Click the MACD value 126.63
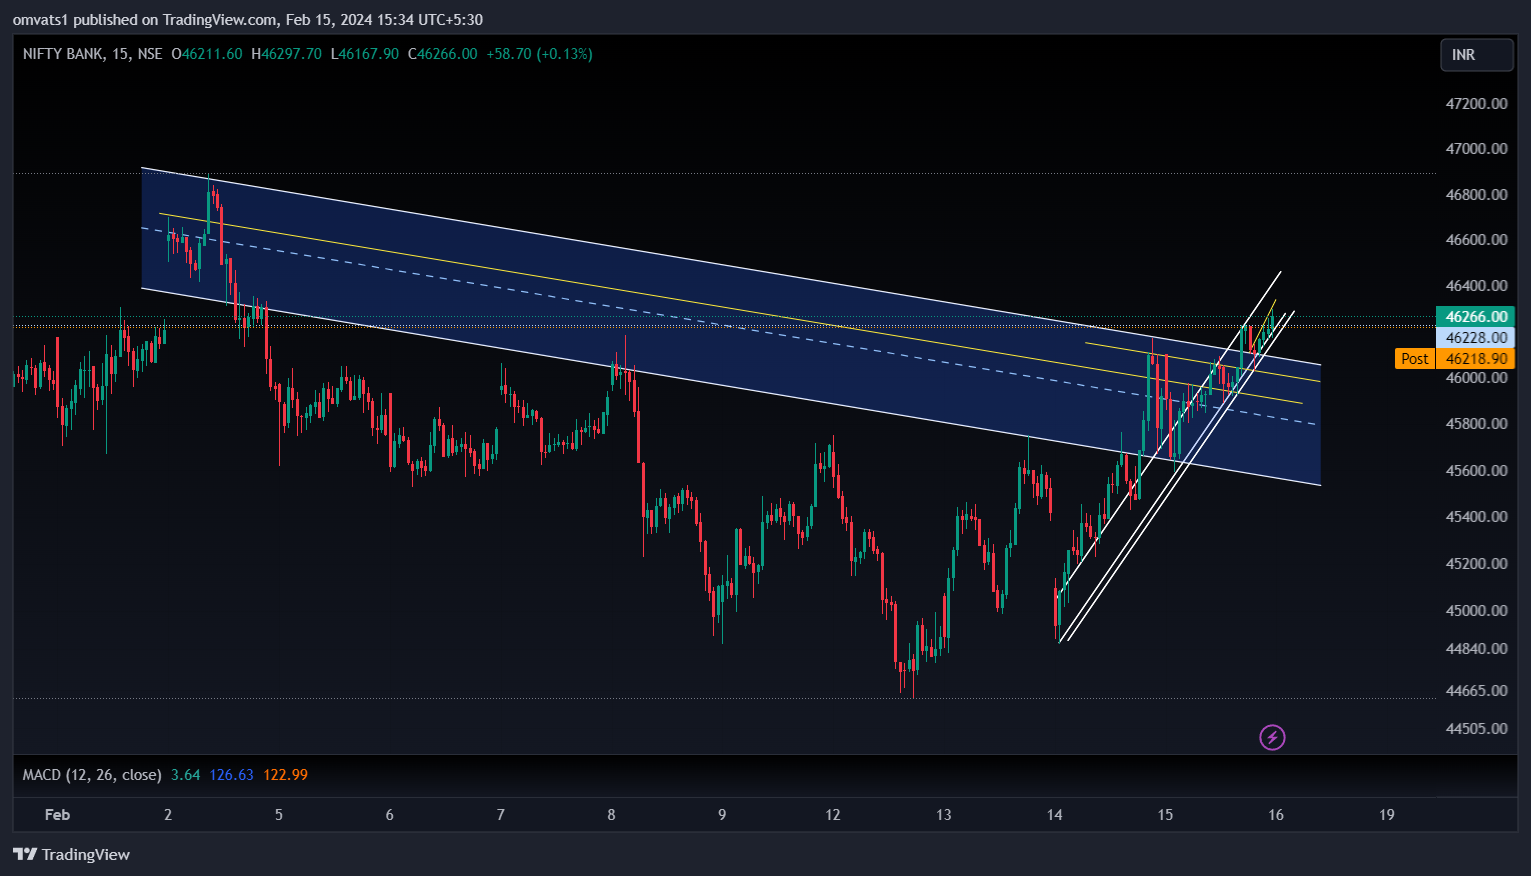 click(232, 775)
